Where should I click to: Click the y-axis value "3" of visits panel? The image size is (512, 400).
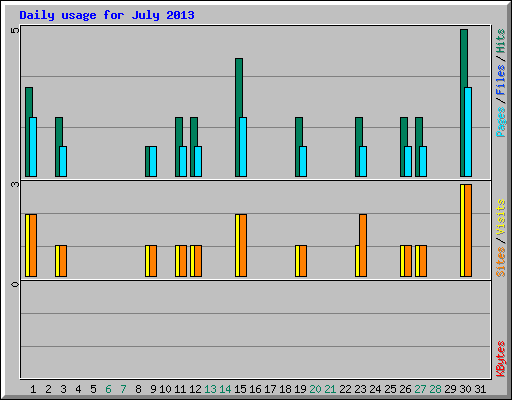click(15, 184)
